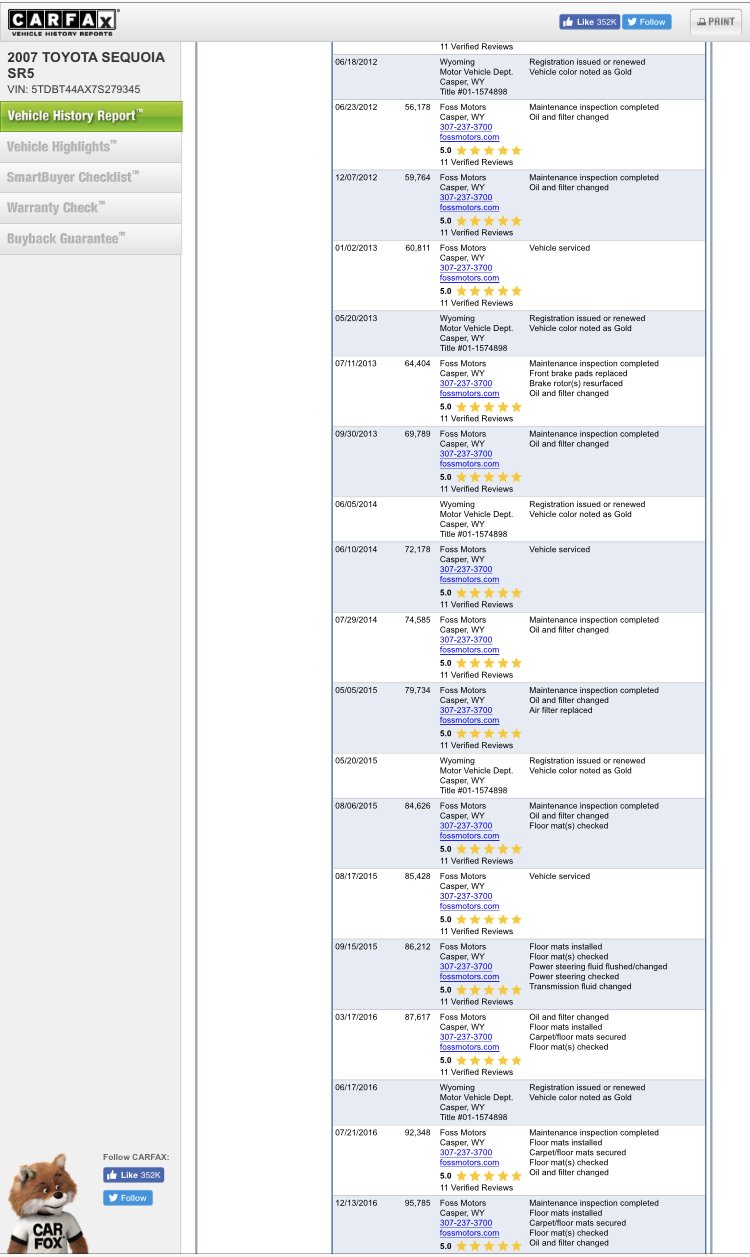Open the Vehicle Highlights tab
Screen dimensions: 750x1257
(x=91, y=147)
